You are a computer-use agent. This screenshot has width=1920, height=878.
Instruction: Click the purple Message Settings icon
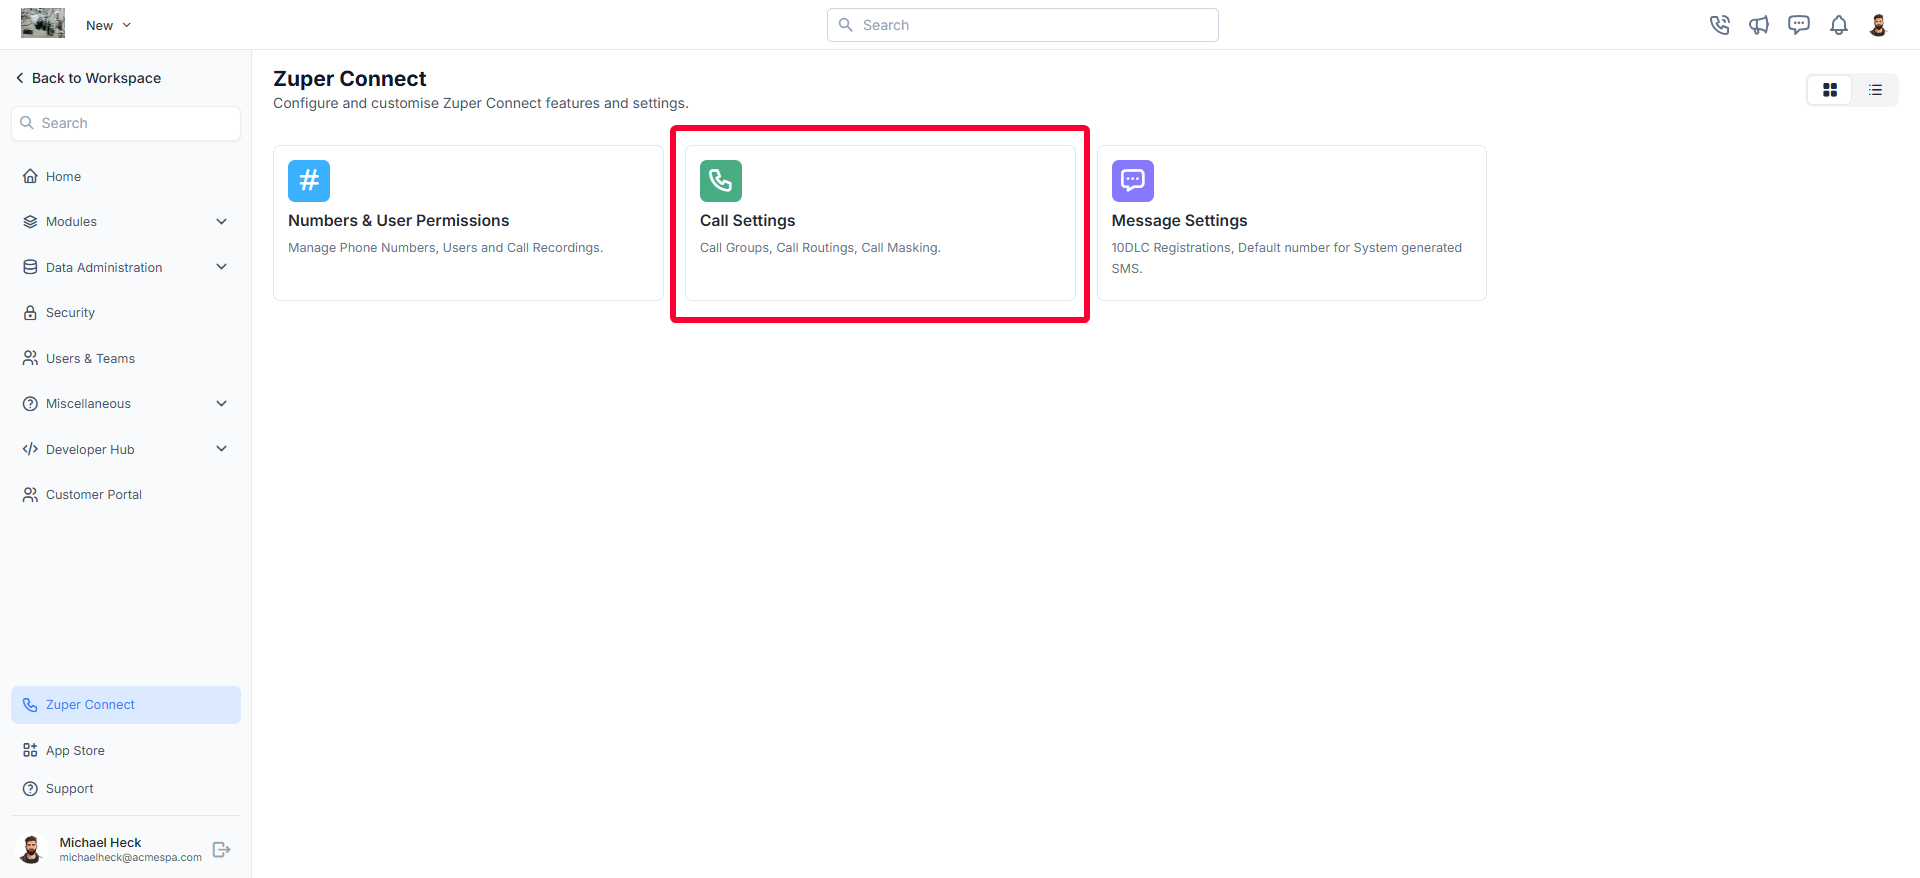click(1133, 181)
